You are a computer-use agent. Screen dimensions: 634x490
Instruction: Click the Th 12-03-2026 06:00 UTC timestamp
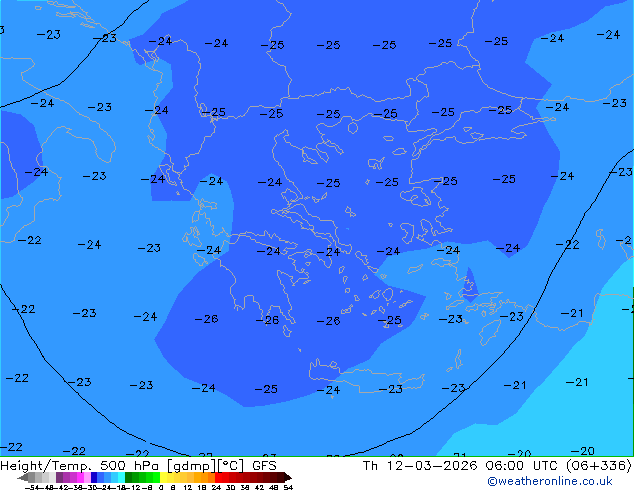click(x=463, y=466)
